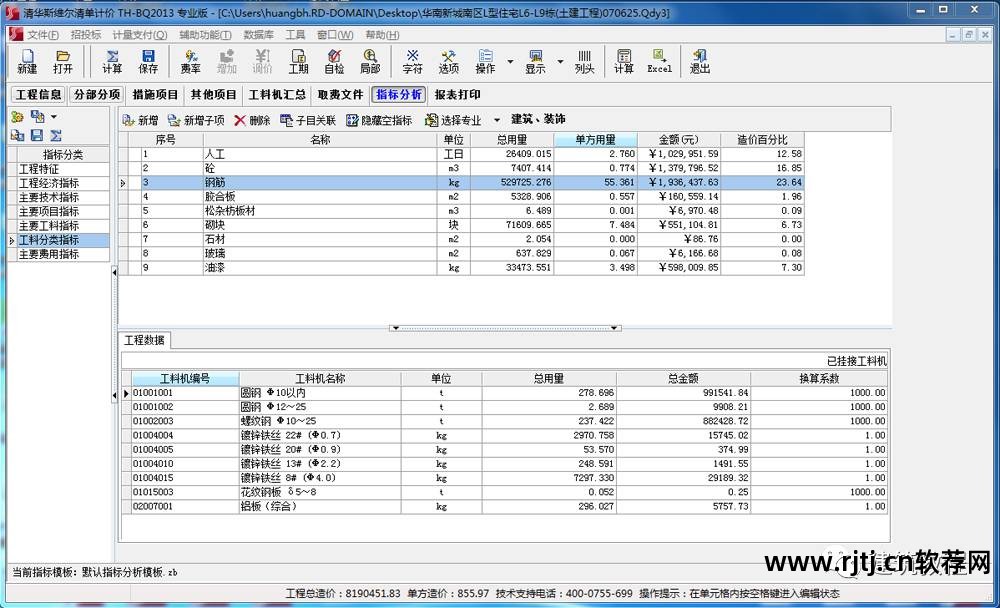The height and width of the screenshot is (608, 1000).
Task: Select the 工料分类指标 item in left panel
Action: 52,239
